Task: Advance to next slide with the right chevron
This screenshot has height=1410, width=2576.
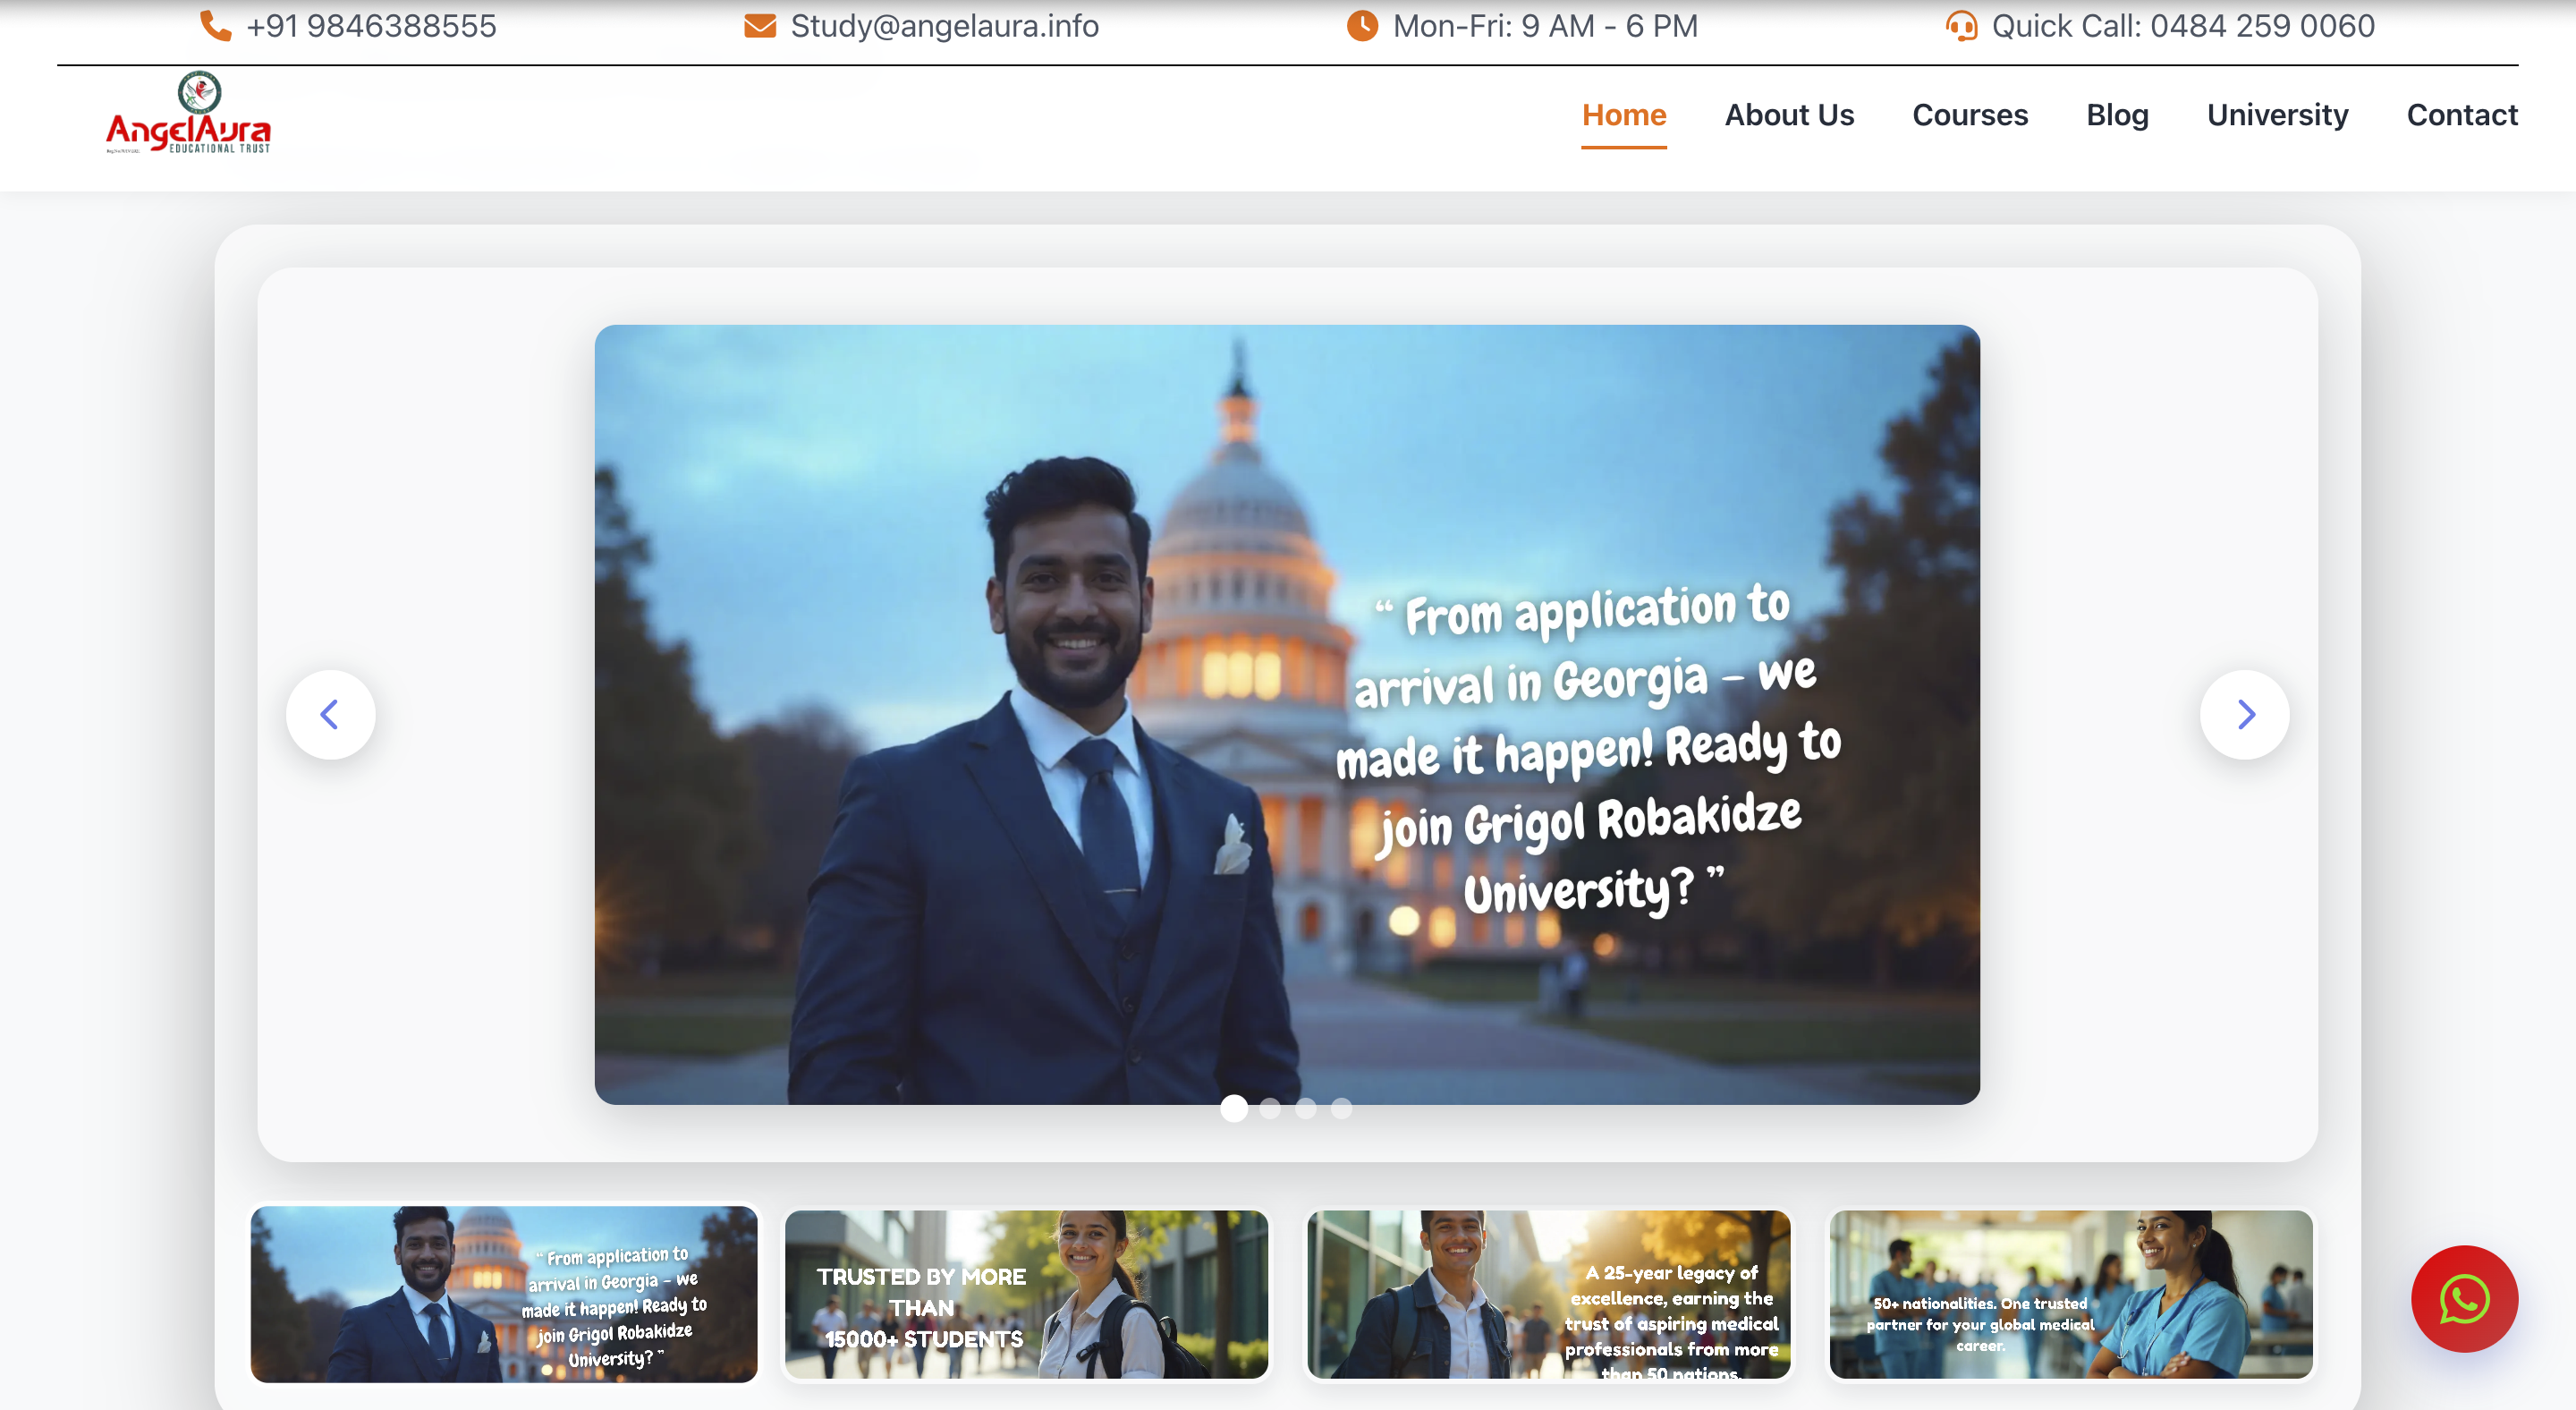Action: 2246,714
